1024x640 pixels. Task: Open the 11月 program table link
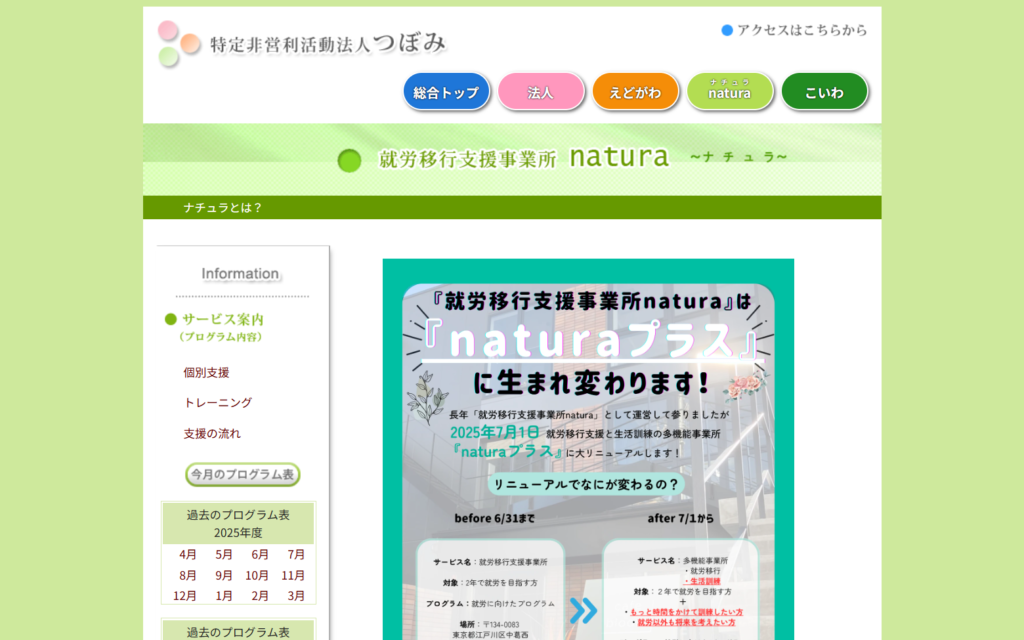(293, 575)
